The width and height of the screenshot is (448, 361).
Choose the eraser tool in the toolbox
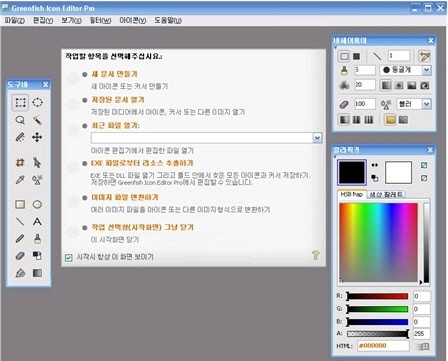coord(20,256)
